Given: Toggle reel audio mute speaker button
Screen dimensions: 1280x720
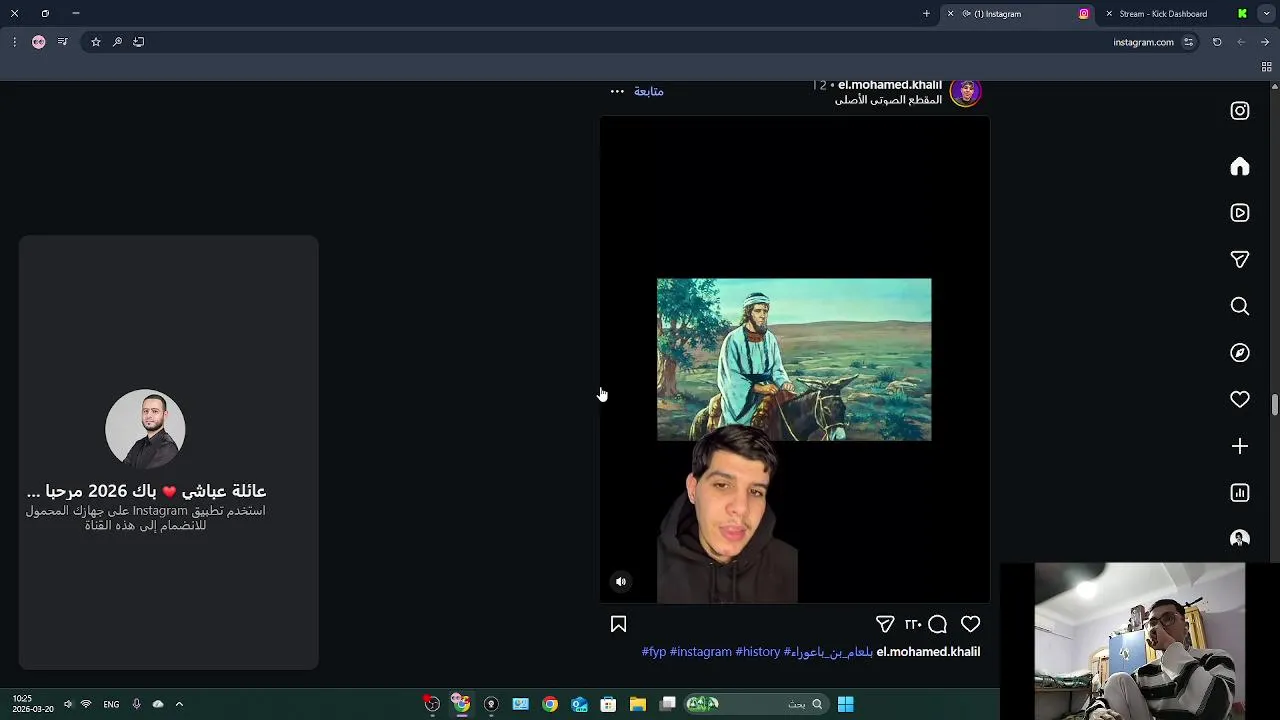Looking at the screenshot, I should tap(621, 581).
